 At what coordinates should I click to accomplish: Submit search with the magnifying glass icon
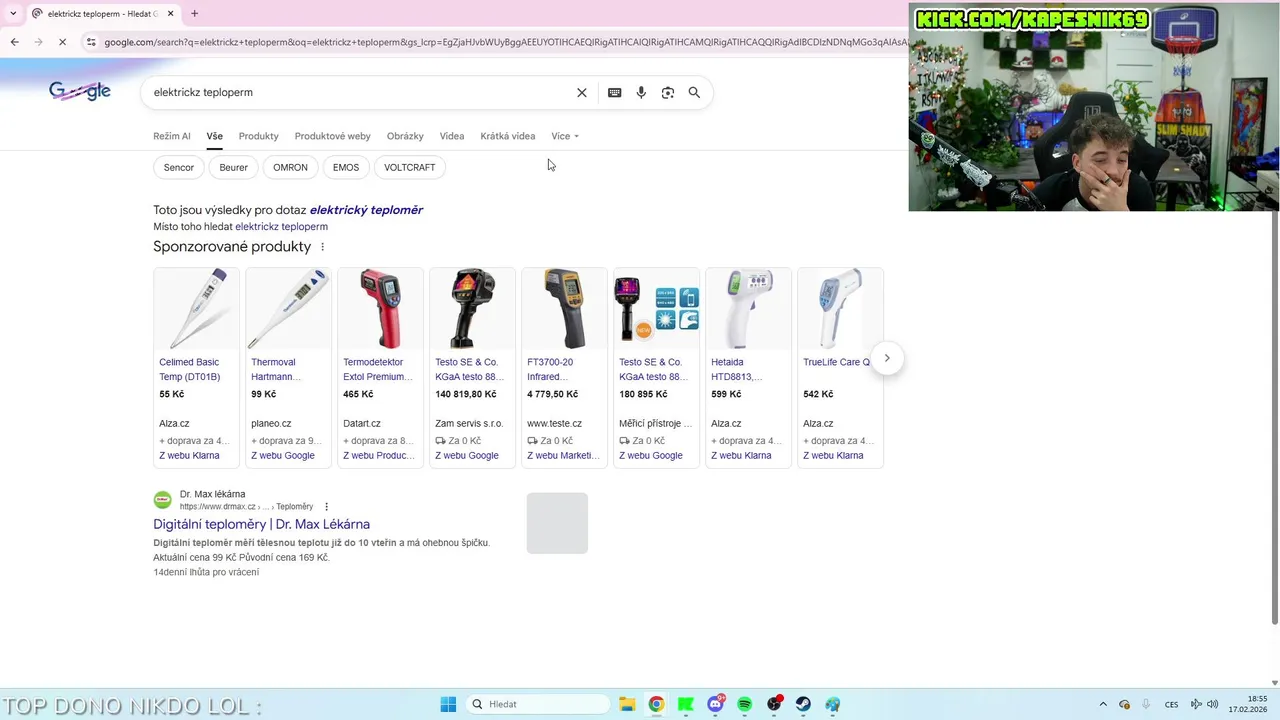coord(694,92)
